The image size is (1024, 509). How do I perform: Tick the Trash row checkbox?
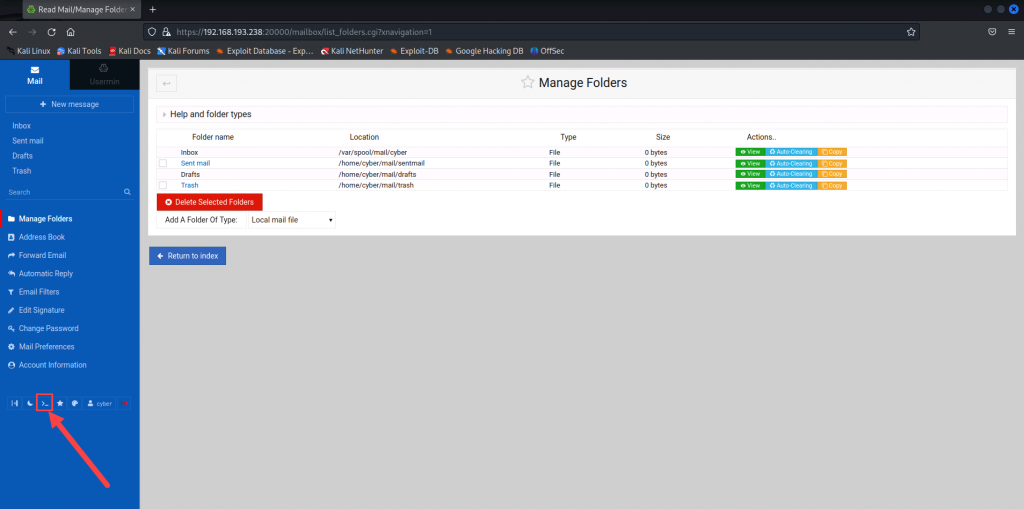point(163,186)
